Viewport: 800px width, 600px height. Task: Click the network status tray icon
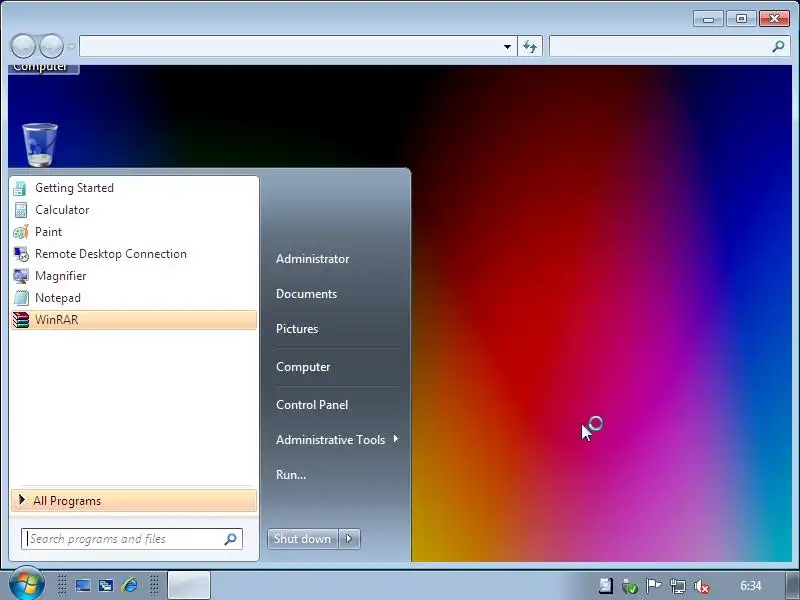click(x=678, y=586)
